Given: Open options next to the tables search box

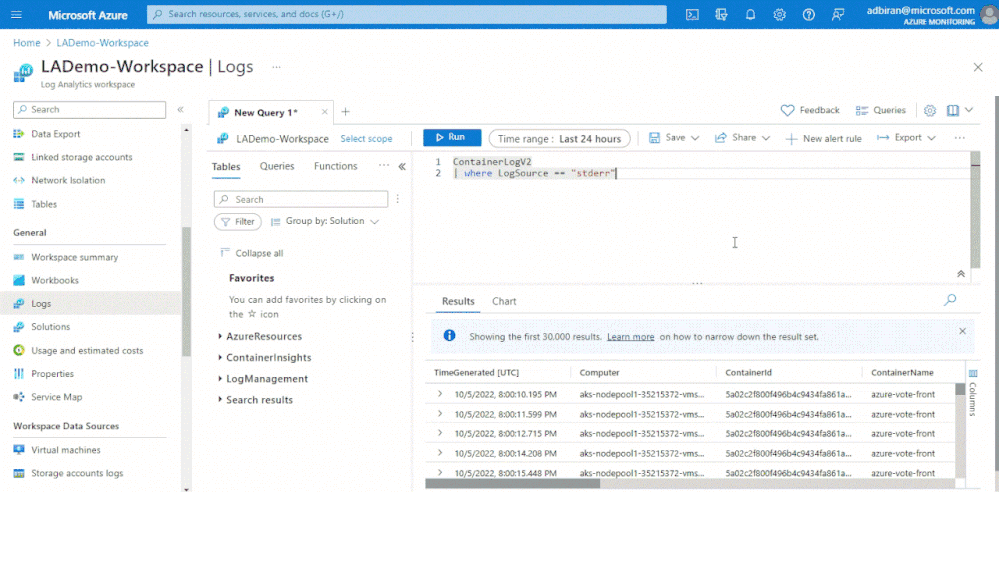Looking at the screenshot, I should (x=398, y=199).
